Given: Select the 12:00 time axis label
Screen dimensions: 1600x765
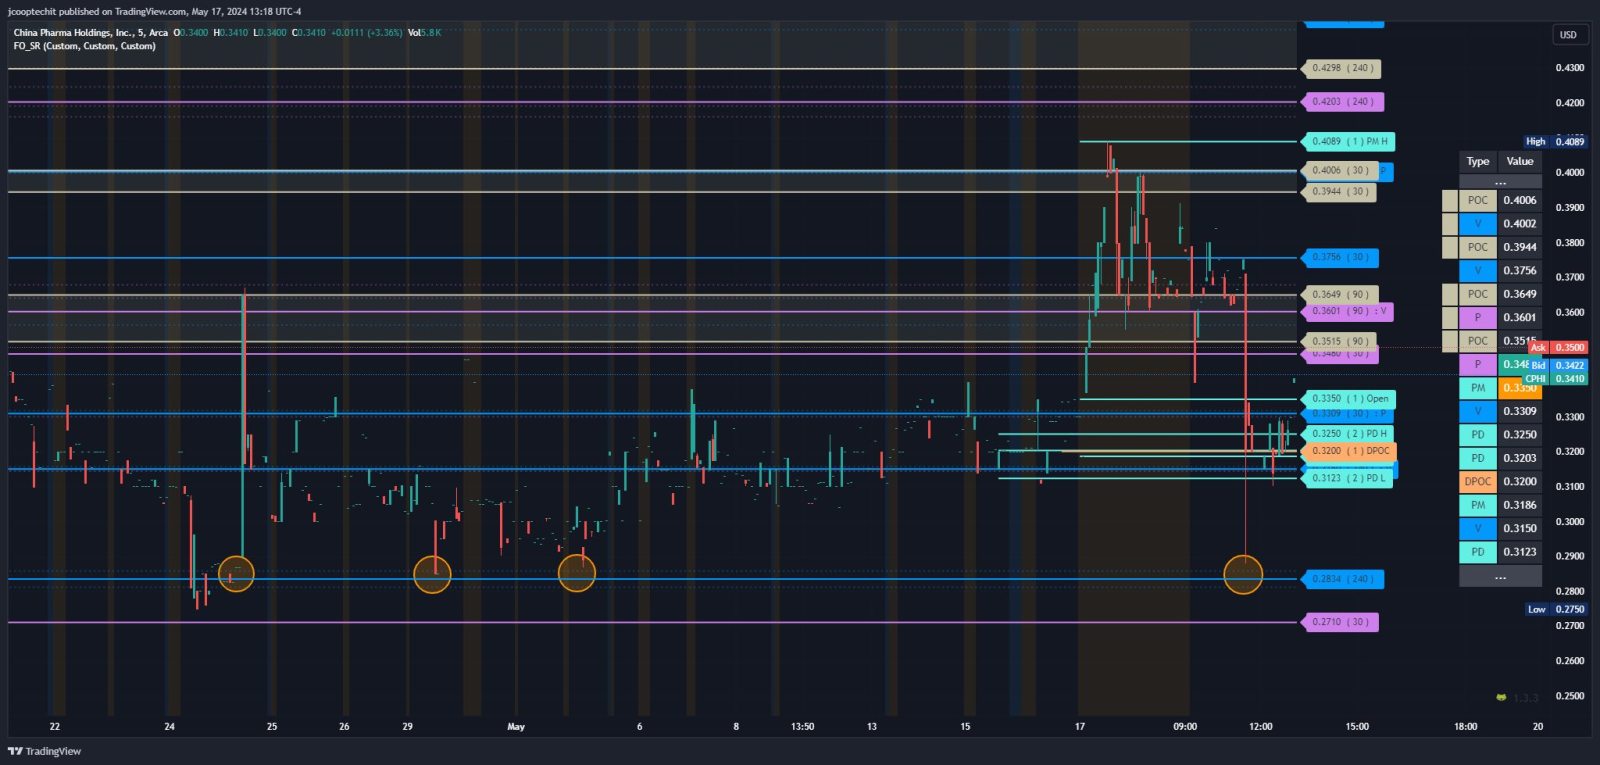Looking at the screenshot, I should [x=1260, y=727].
